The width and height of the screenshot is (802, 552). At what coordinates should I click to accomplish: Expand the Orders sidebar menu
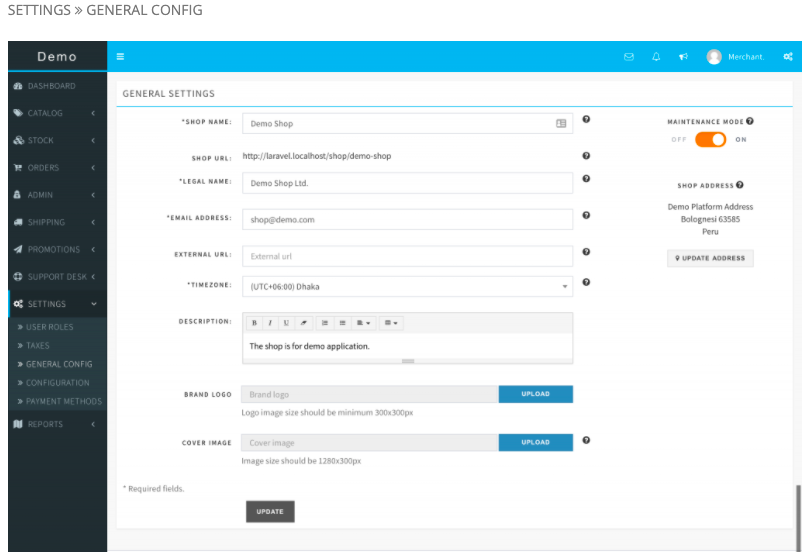pos(57,168)
